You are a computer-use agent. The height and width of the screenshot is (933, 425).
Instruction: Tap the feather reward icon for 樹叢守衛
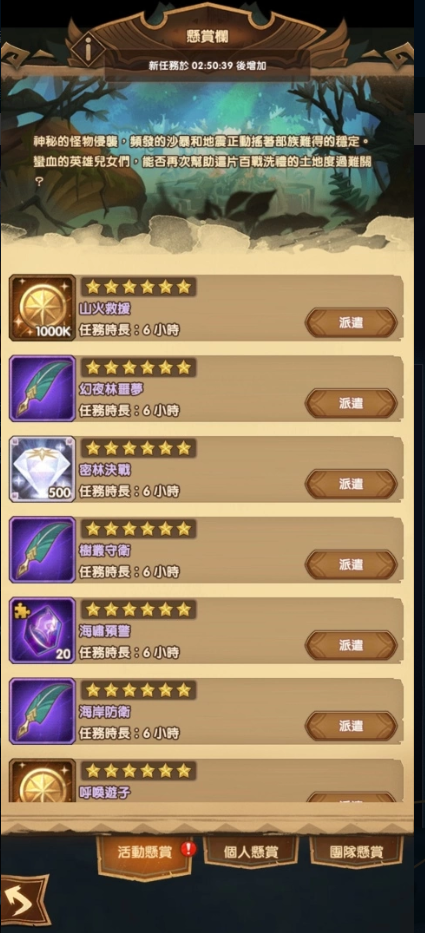pyautogui.click(x=42, y=549)
